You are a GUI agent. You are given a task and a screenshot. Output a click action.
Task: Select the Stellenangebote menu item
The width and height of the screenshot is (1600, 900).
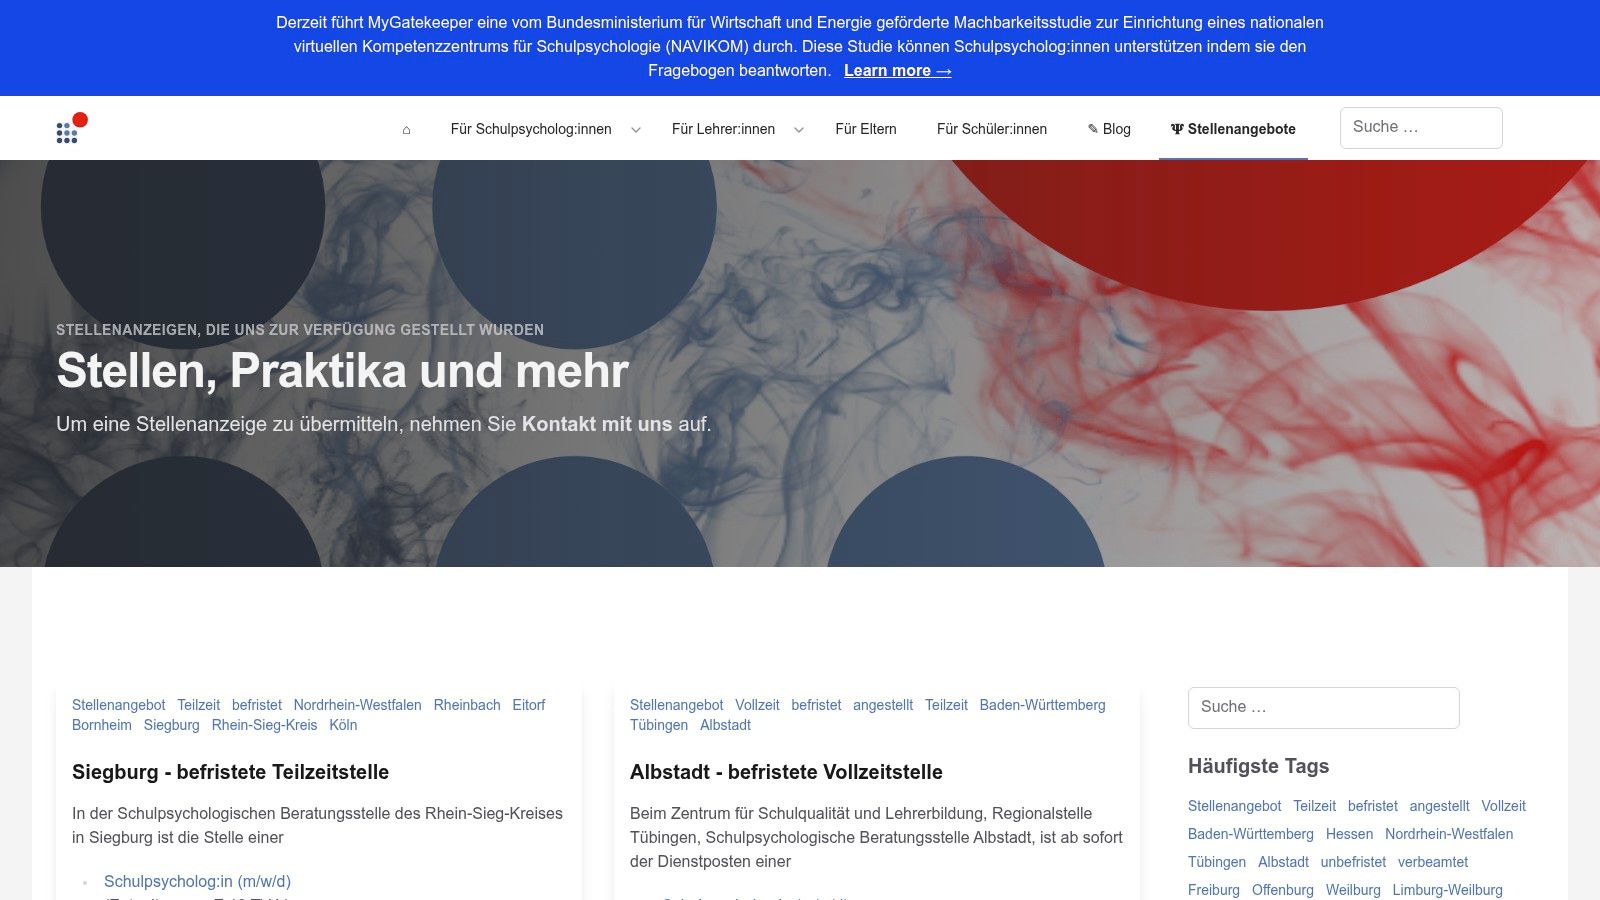tap(1233, 129)
